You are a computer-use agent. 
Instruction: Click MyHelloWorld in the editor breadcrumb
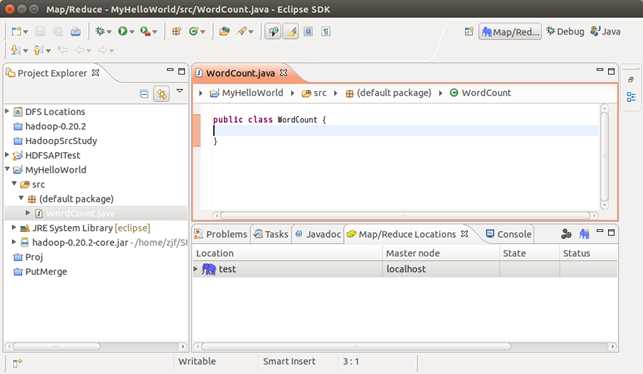[246, 93]
